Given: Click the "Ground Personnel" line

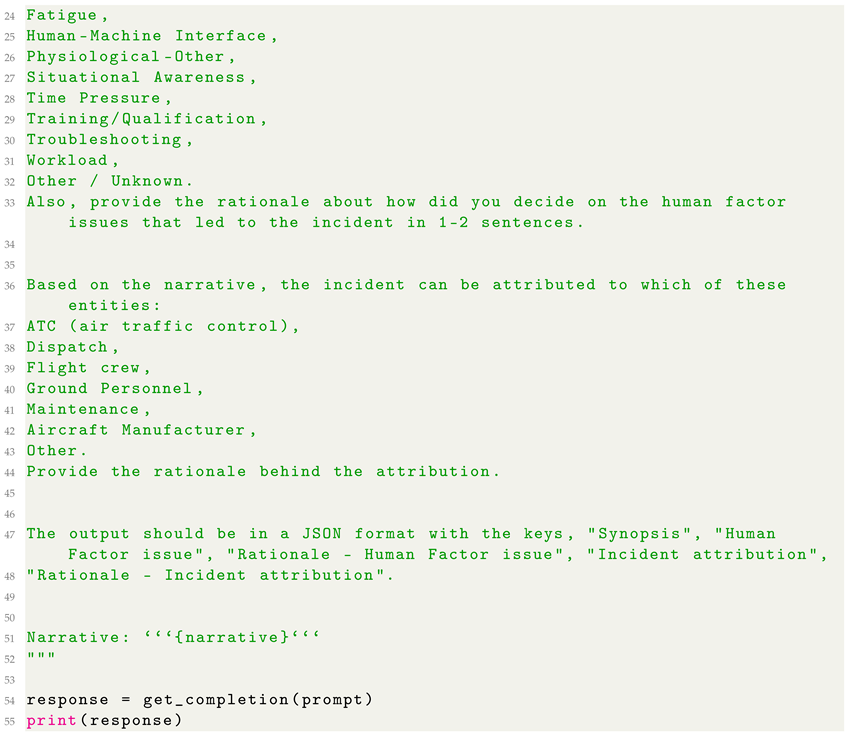Looking at the screenshot, I should pyautogui.click(x=111, y=388).
